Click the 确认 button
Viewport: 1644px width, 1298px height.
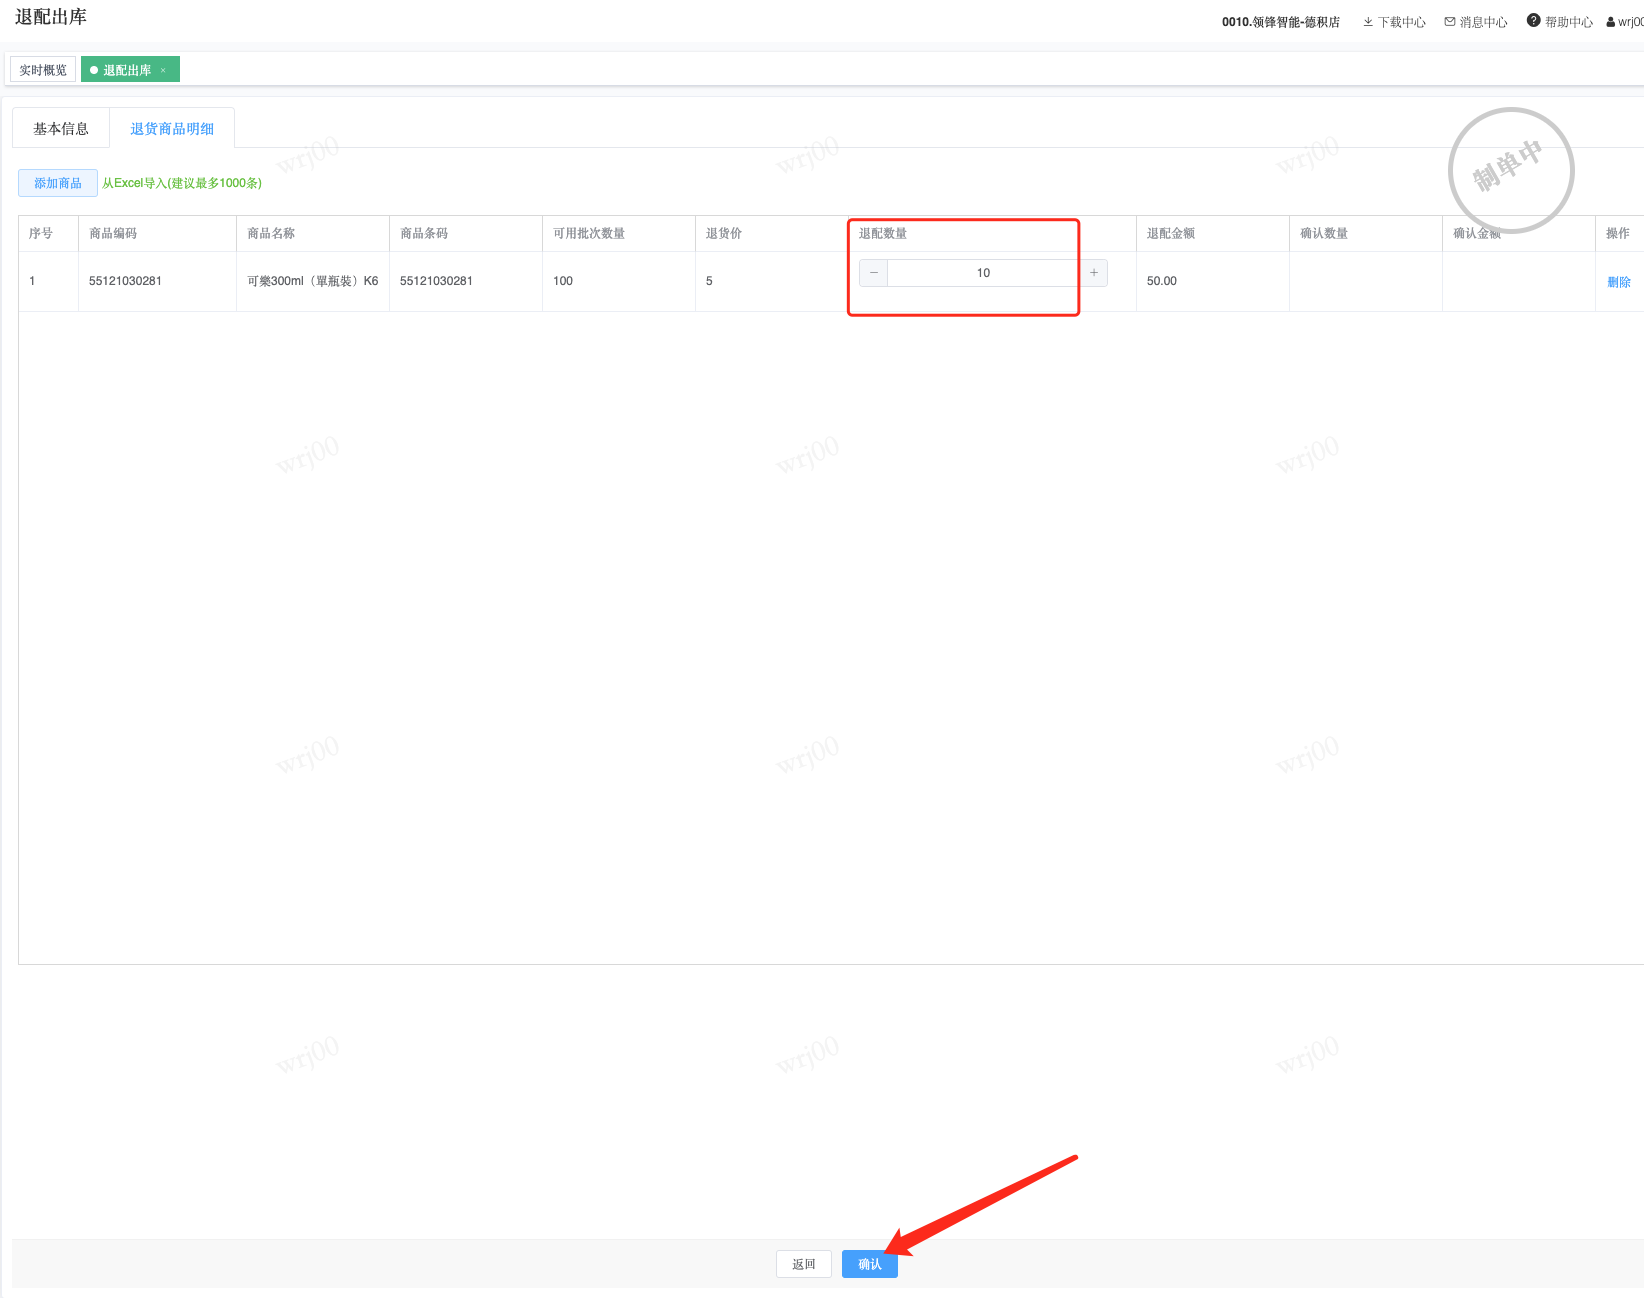[870, 1264]
